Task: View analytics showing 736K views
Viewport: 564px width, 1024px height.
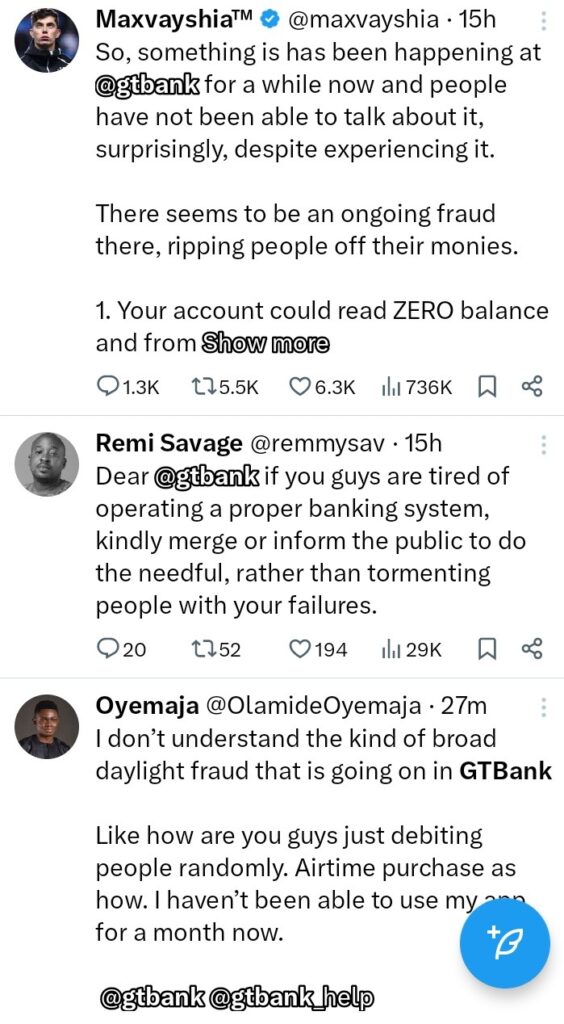Action: click(416, 388)
